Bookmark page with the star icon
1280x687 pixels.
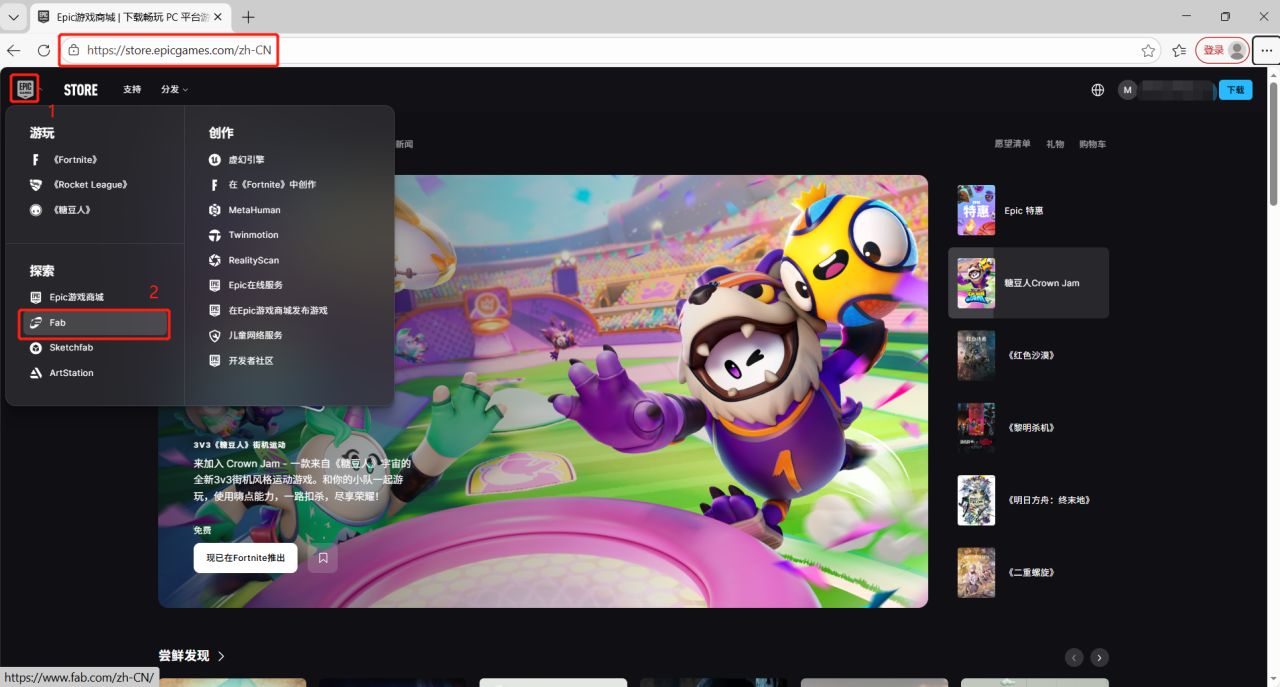coord(1149,50)
